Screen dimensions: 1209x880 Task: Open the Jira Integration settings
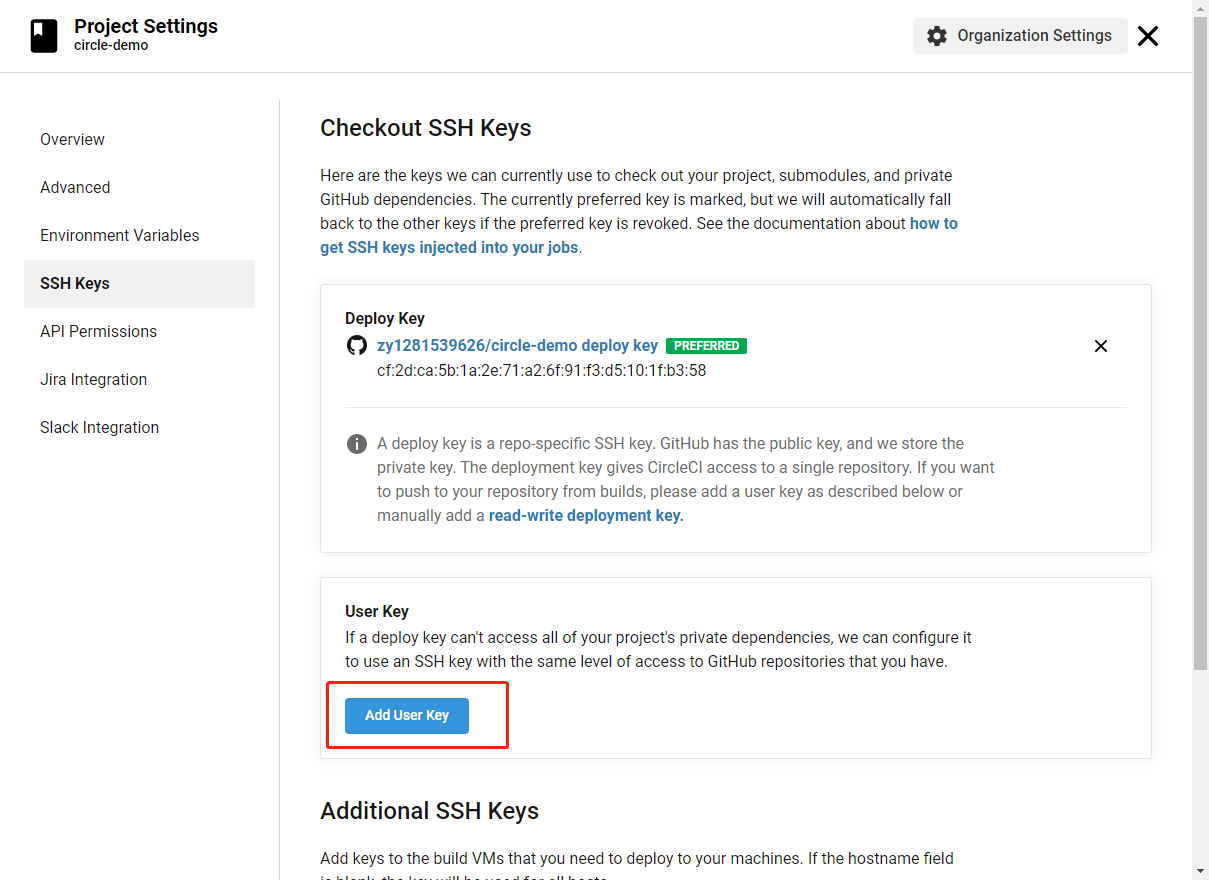tap(93, 379)
